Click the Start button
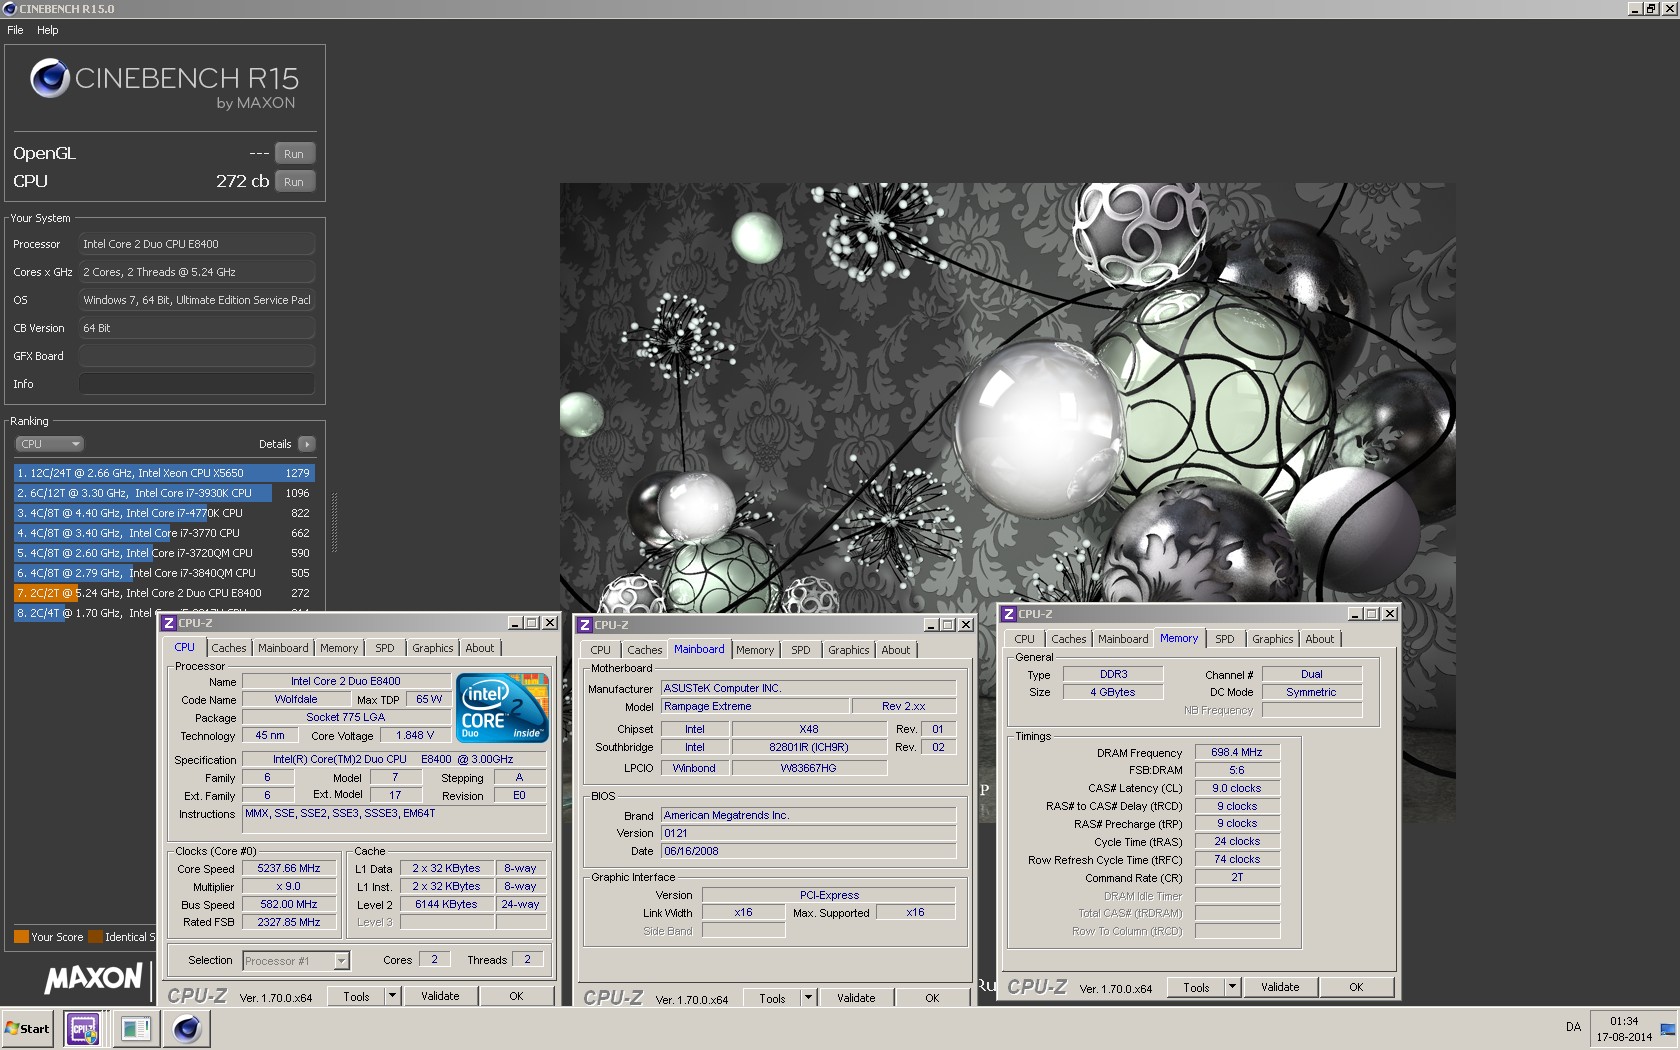 (28, 1028)
